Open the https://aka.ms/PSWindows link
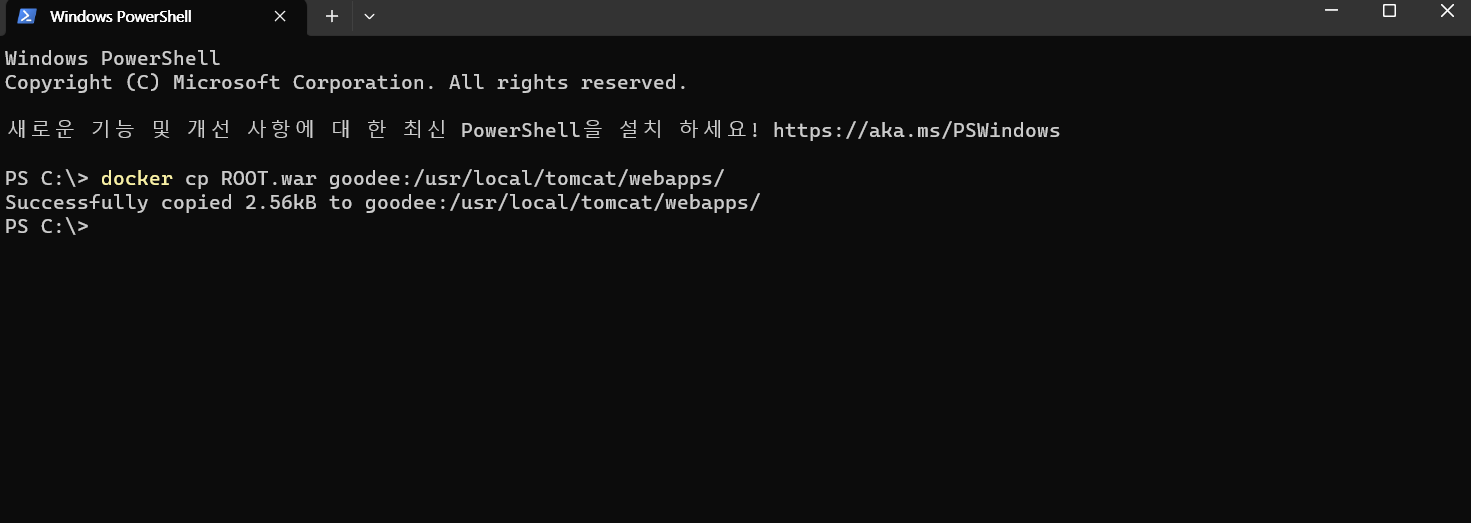1471x523 pixels. (916, 130)
